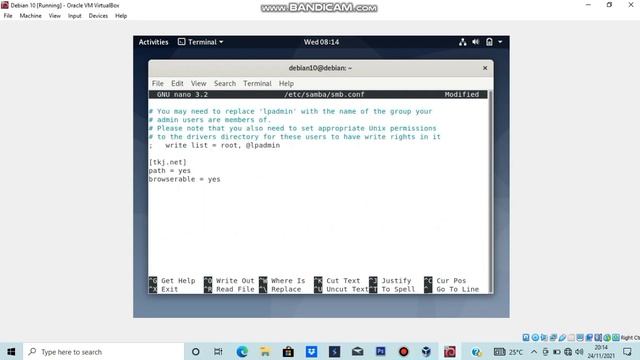Open the GNOME clock showing Wed 08:14
The height and width of the screenshot is (360, 640).
321,42
